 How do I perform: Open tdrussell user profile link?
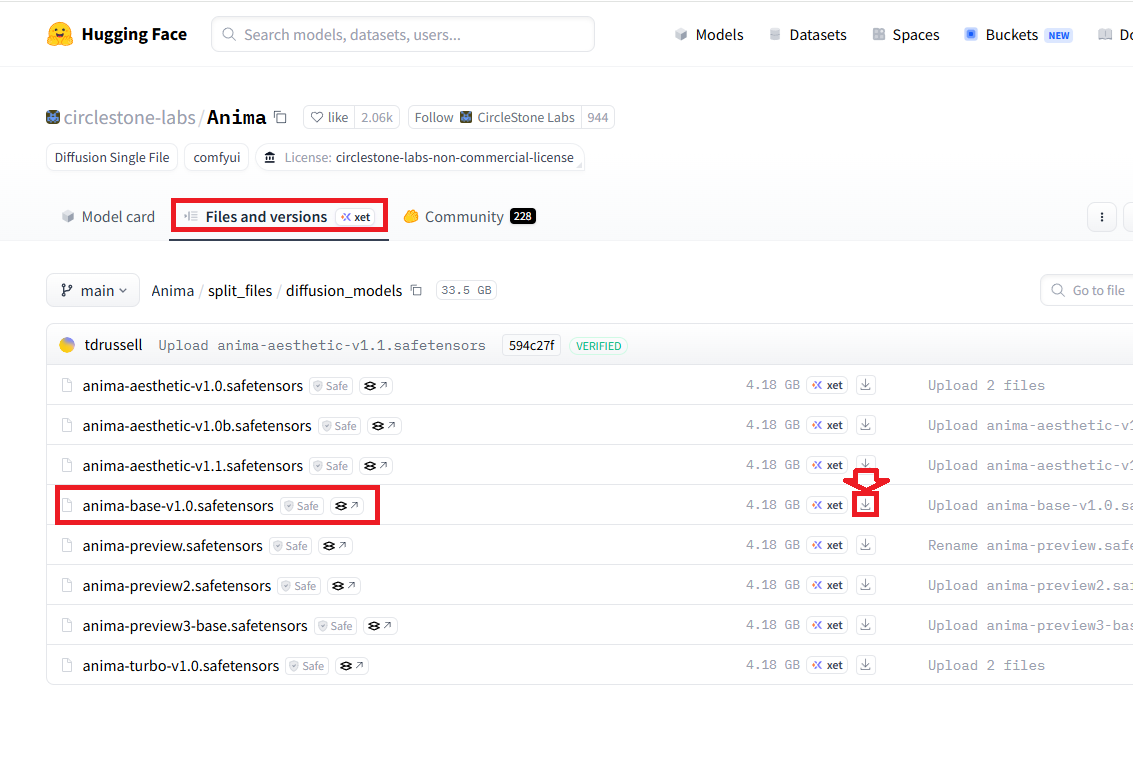(113, 345)
